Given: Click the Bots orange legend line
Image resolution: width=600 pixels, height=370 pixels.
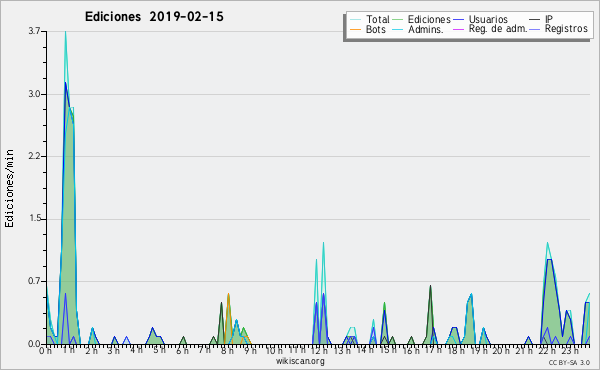Looking at the screenshot, I should (x=355, y=29).
